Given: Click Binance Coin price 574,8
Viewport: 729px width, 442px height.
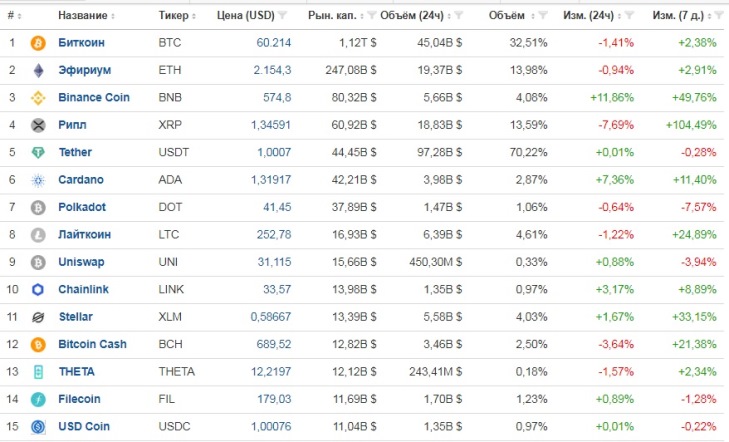Looking at the screenshot, I should coord(277,98).
